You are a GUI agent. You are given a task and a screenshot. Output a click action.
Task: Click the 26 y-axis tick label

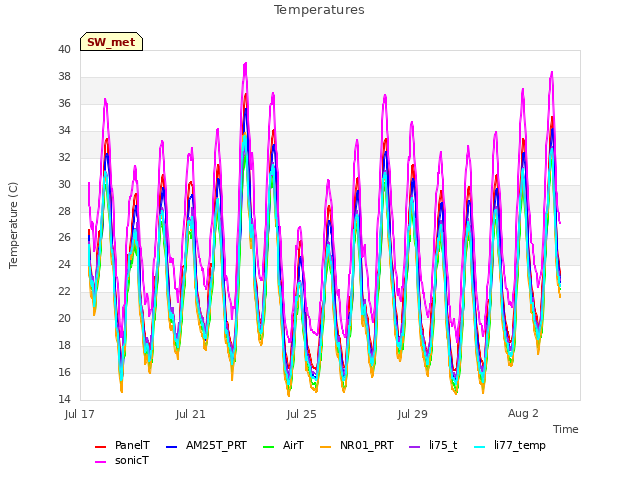point(64,238)
